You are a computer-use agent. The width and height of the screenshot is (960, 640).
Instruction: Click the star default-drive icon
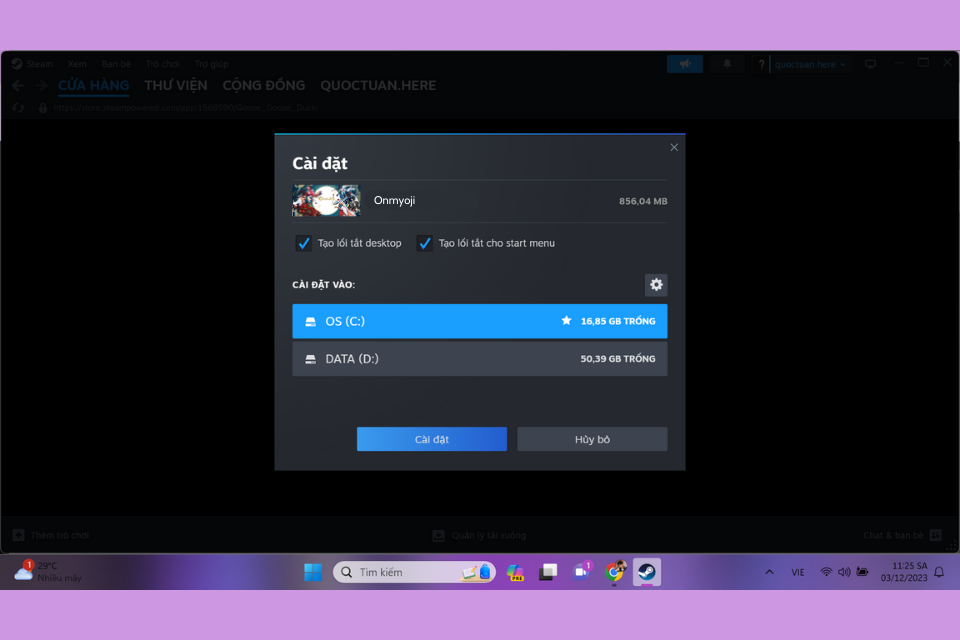[x=566, y=320]
